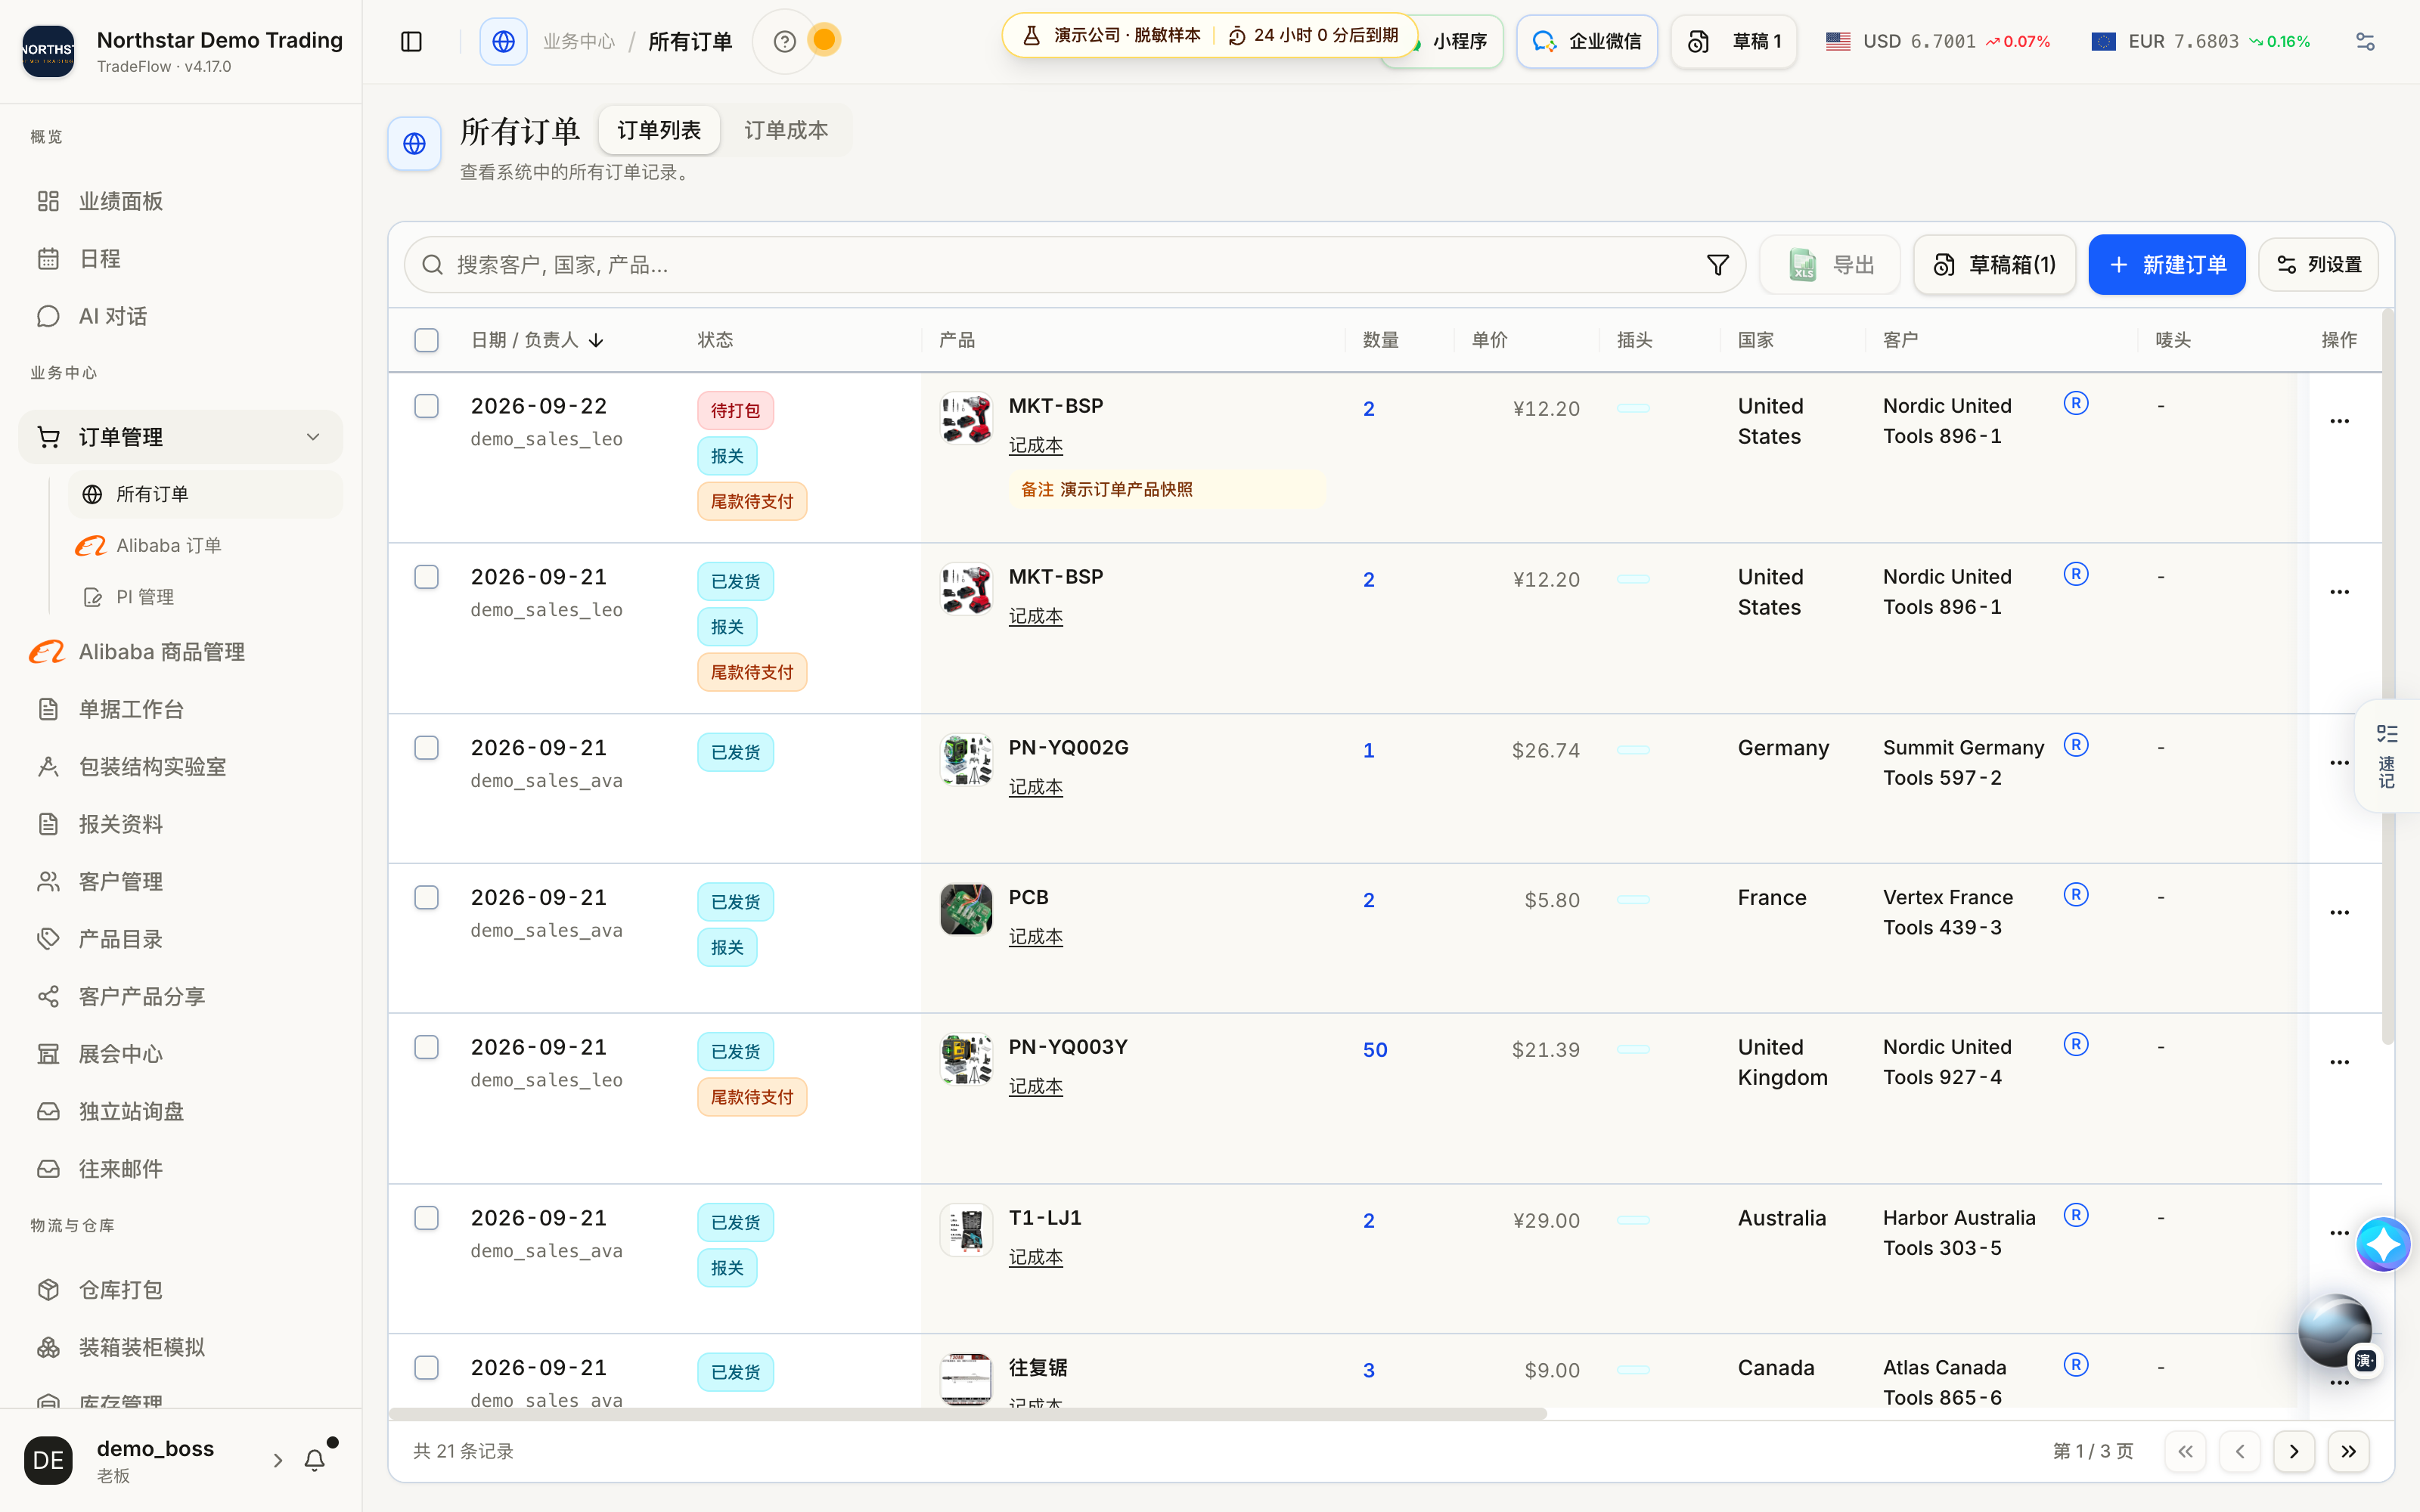Sort by 日期 / 负责人 column

point(537,340)
